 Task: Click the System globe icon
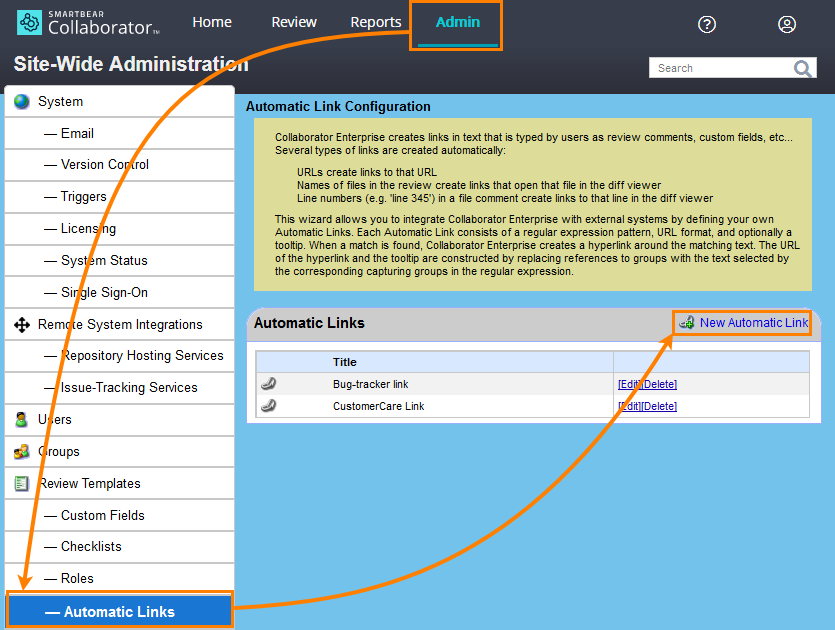pos(21,102)
